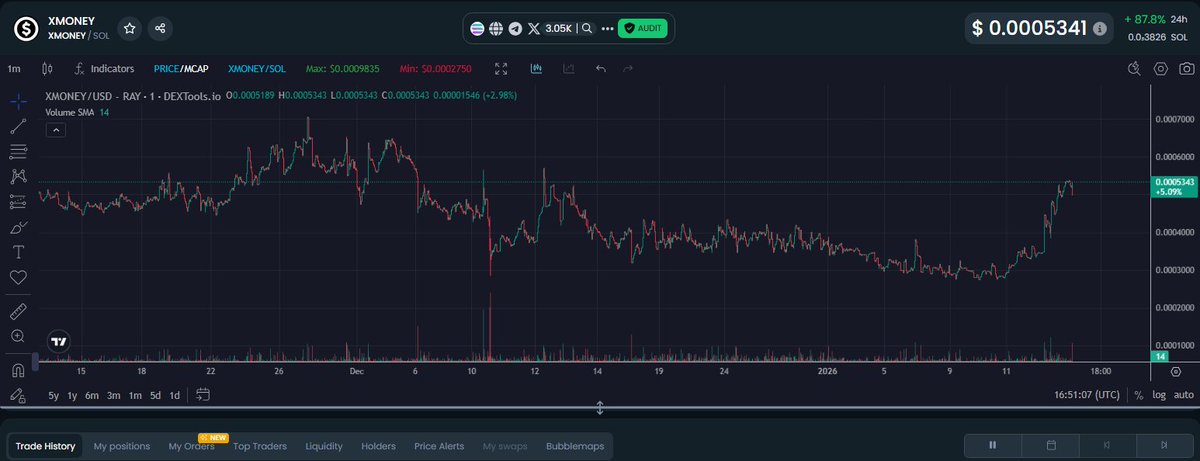
Task: Open the three-dots more options menu
Action: (x=607, y=29)
